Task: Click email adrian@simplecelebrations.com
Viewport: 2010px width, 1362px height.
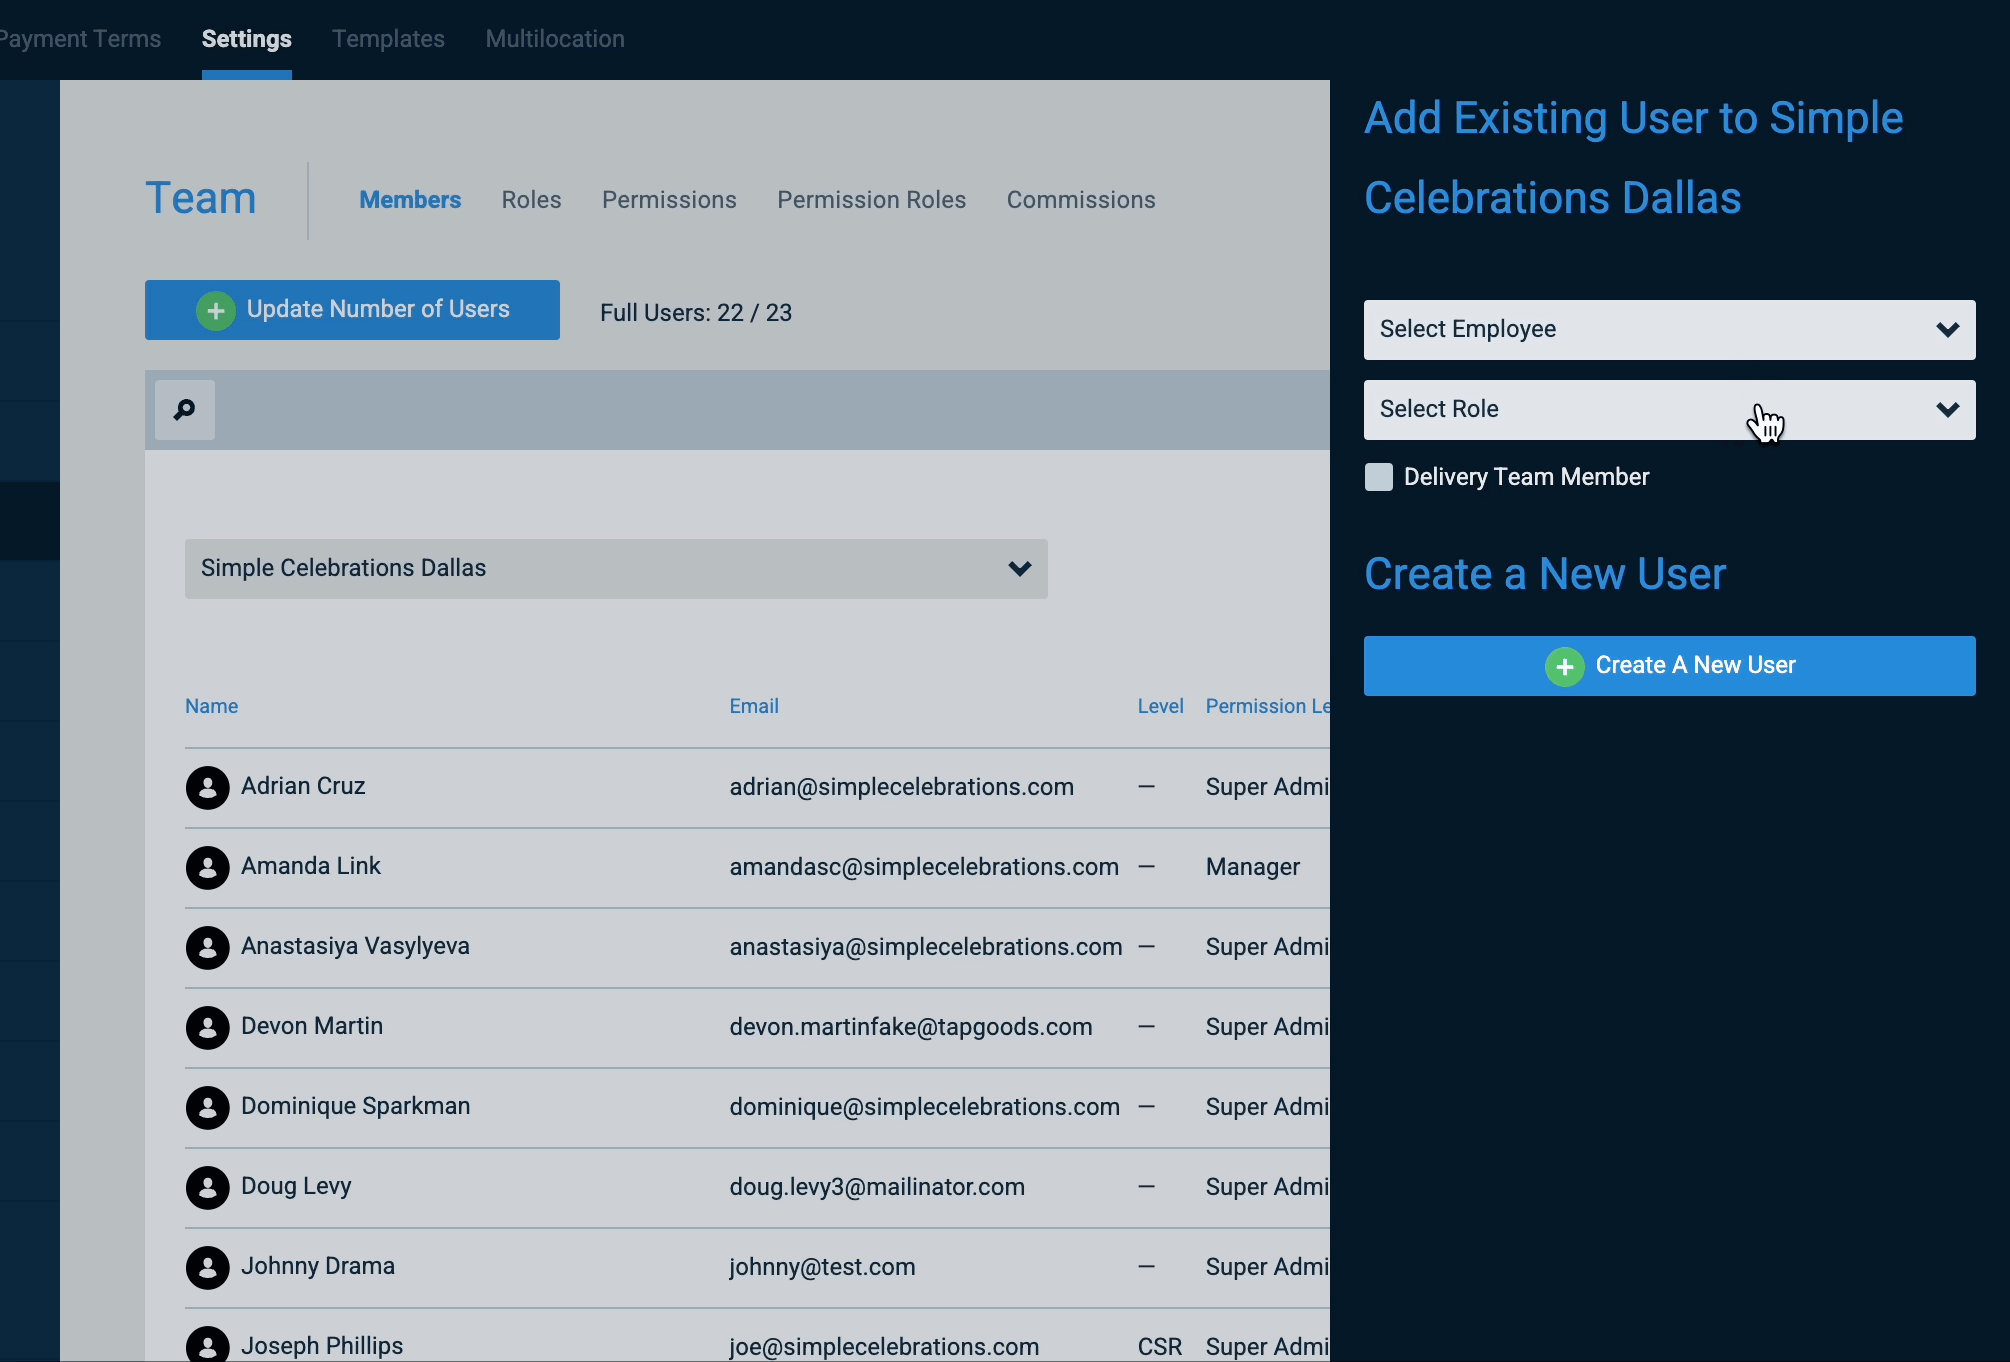Action: pos(902,787)
